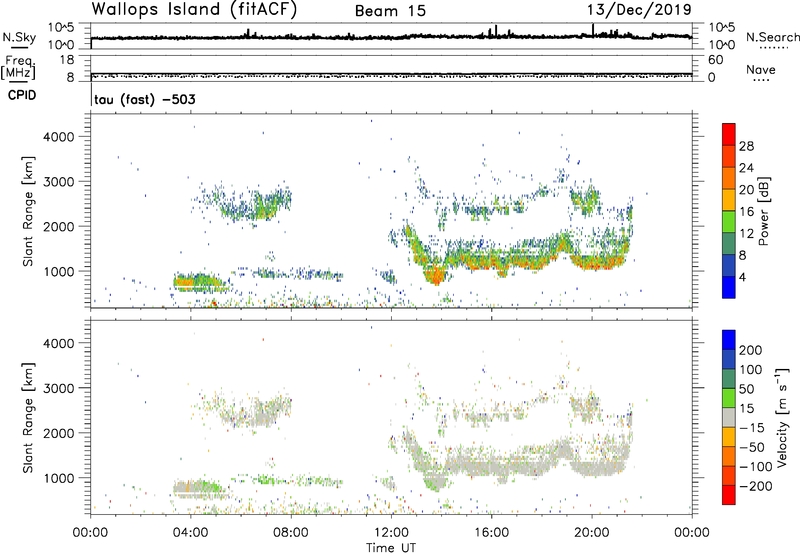800x554 pixels.
Task: Click the "08:00" time axis label
Action: [x=291, y=533]
